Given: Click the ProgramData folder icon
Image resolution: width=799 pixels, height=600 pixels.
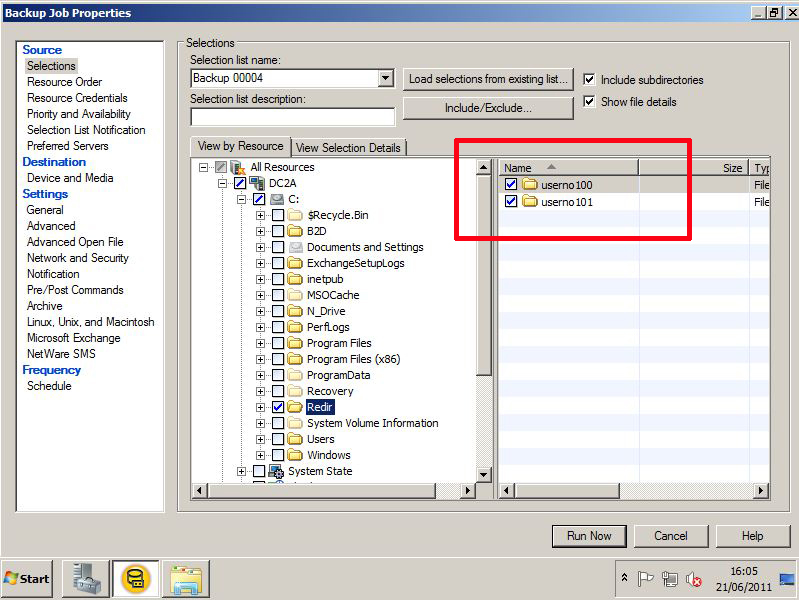Looking at the screenshot, I should 295,375.
